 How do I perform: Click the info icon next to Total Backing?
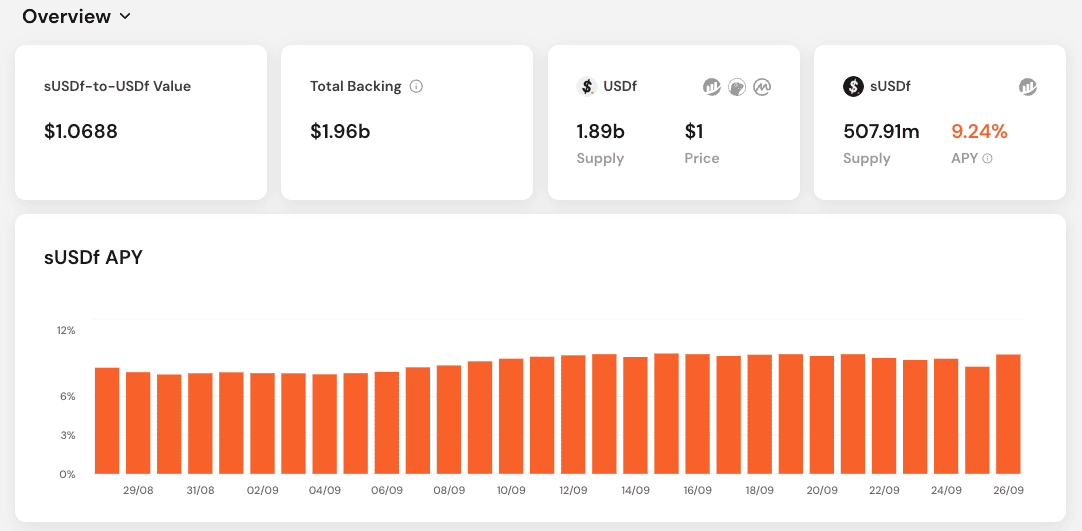(416, 86)
